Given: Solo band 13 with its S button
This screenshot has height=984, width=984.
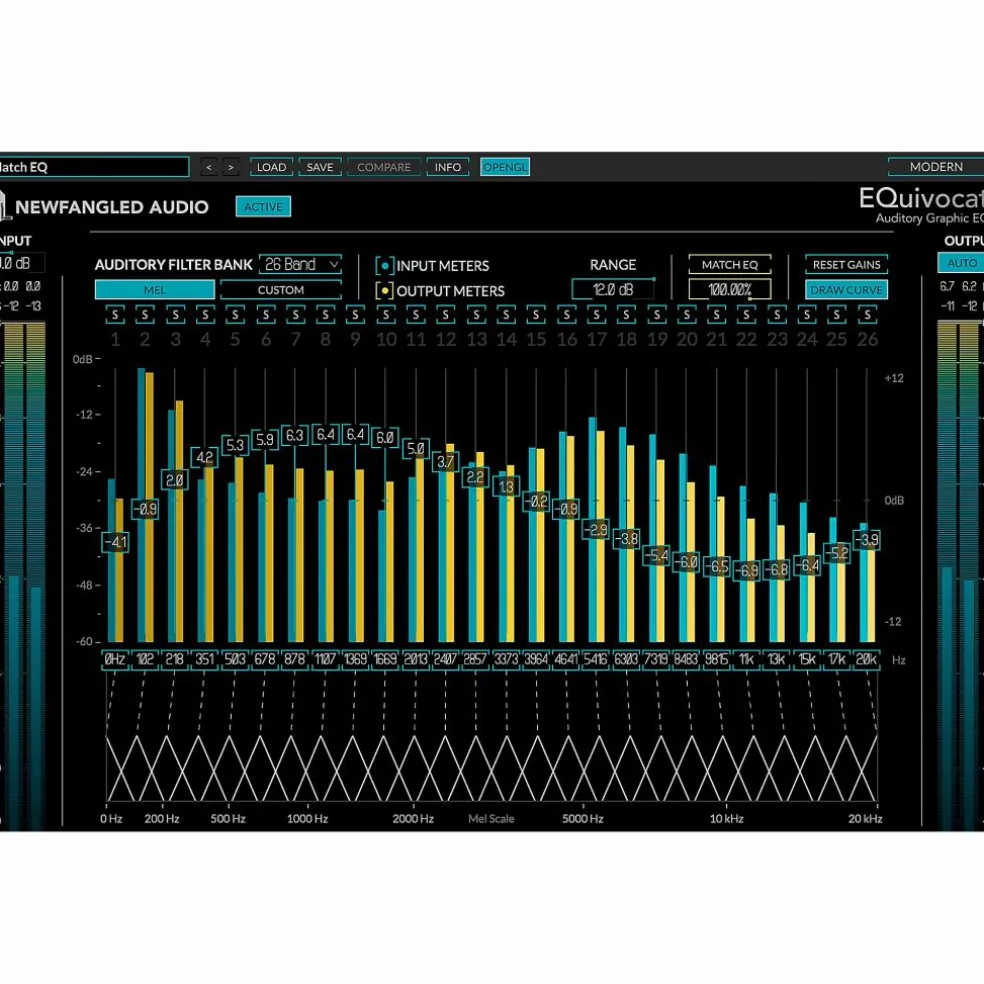Looking at the screenshot, I should (x=476, y=314).
